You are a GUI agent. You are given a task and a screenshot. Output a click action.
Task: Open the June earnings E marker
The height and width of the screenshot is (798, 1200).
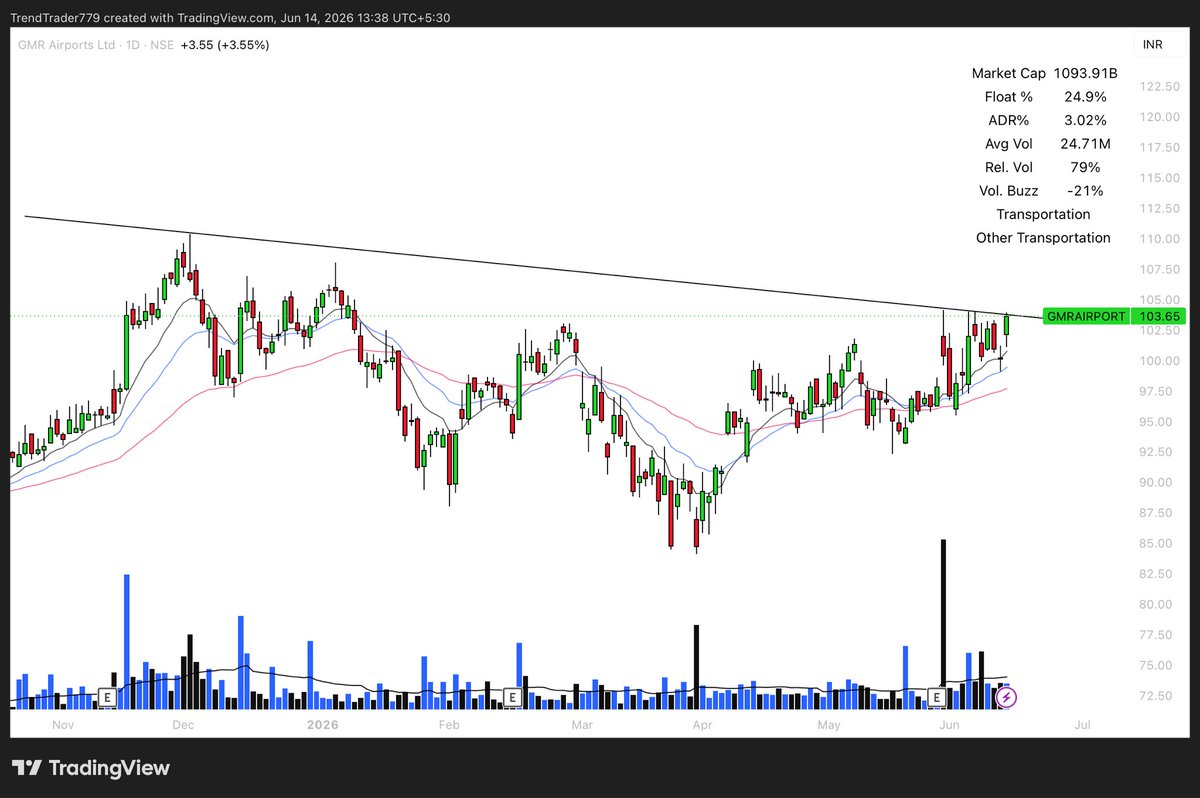[938, 696]
